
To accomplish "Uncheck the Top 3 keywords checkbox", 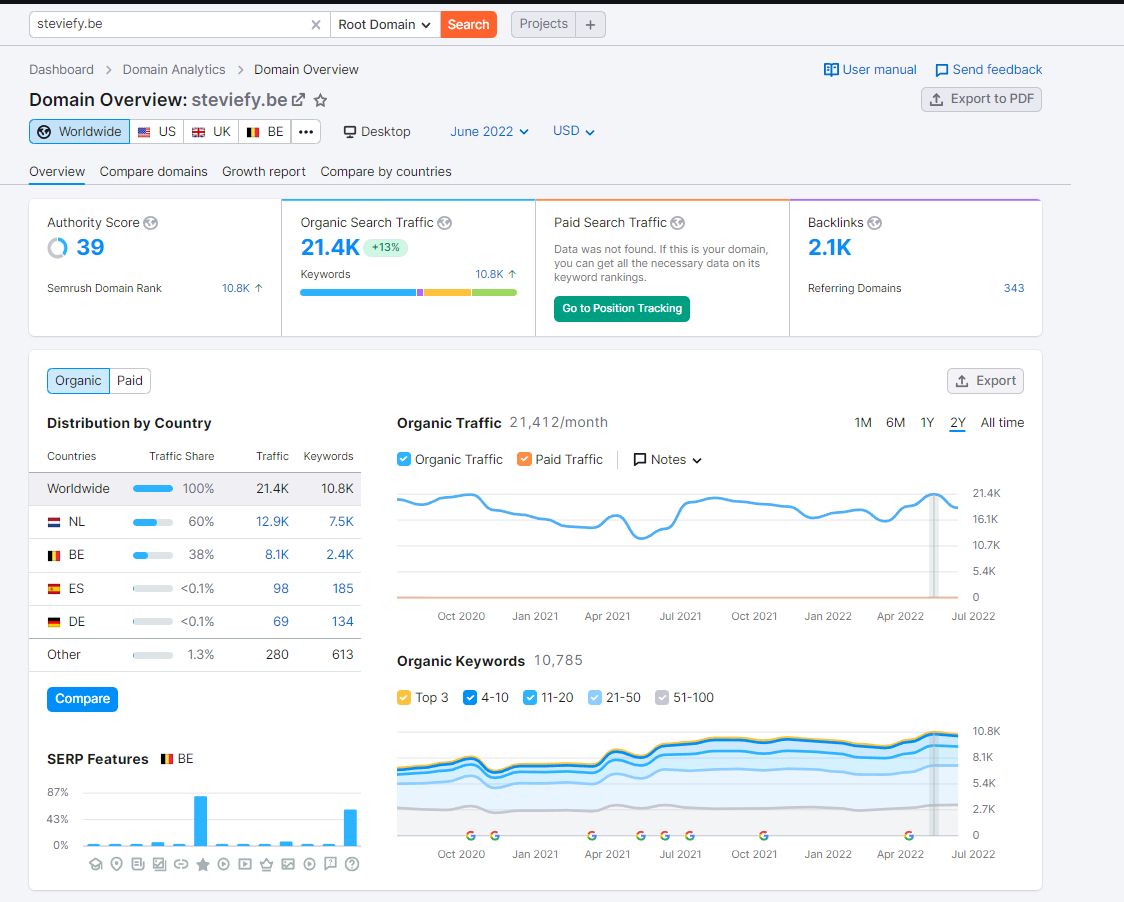I will 404,697.
